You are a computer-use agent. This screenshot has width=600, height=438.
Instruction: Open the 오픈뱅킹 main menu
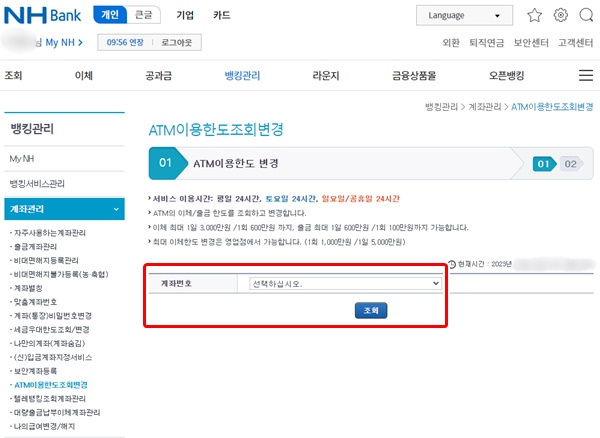[506, 75]
